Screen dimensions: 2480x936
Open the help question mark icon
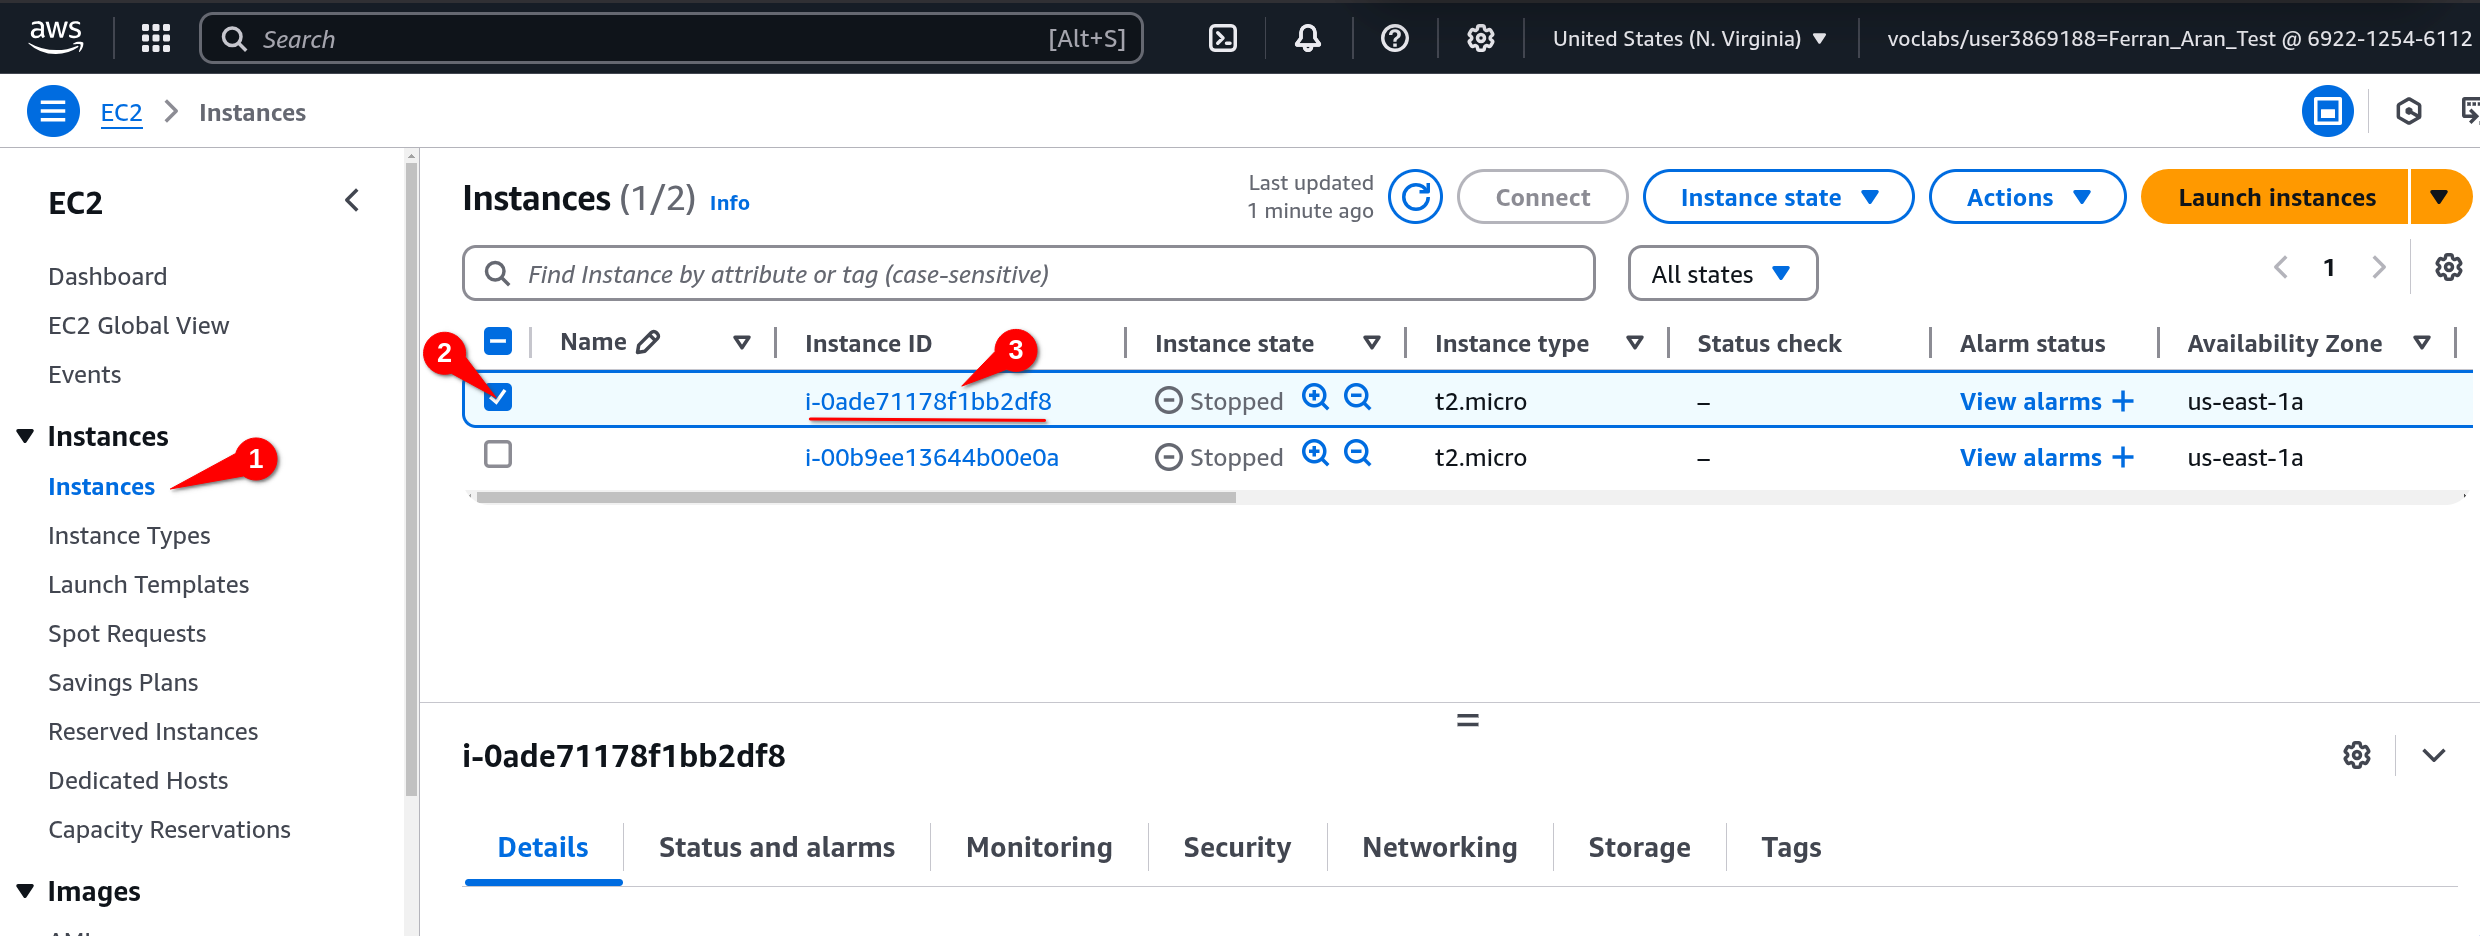pos(1393,37)
